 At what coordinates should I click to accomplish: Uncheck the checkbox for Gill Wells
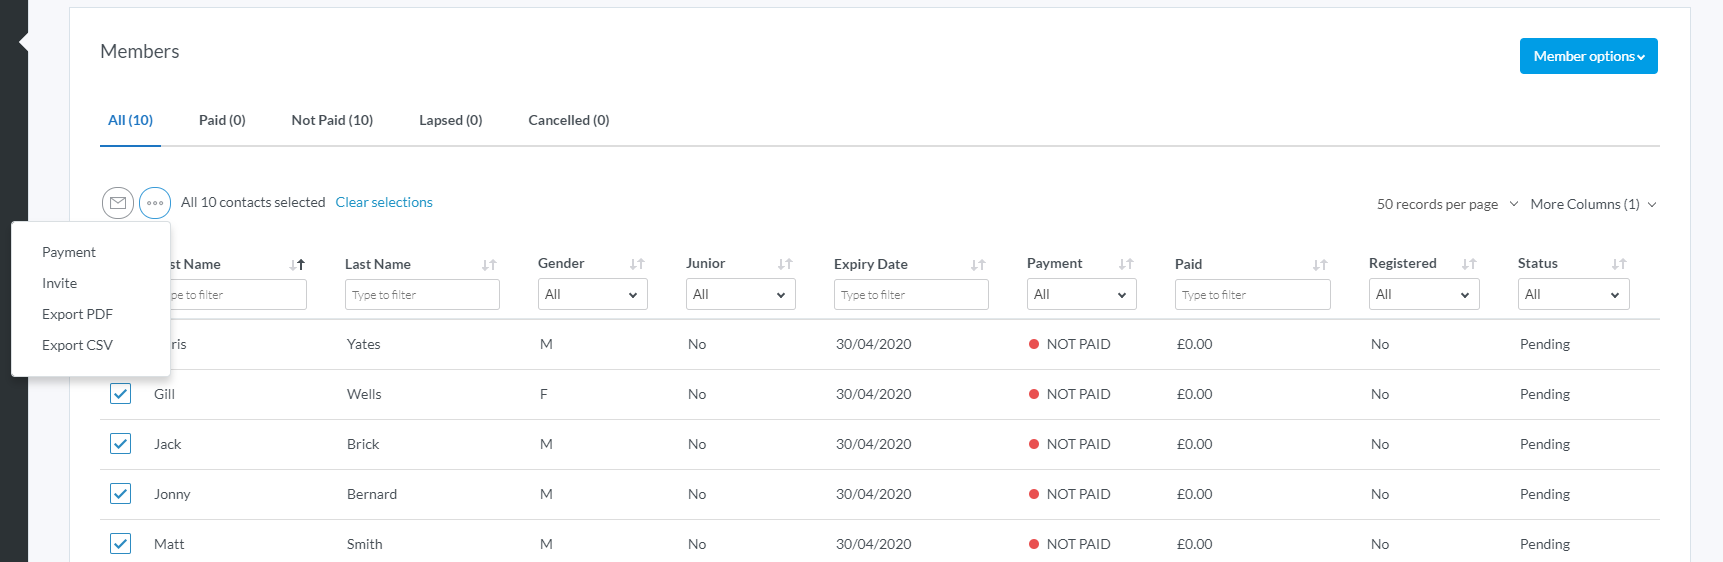point(120,394)
